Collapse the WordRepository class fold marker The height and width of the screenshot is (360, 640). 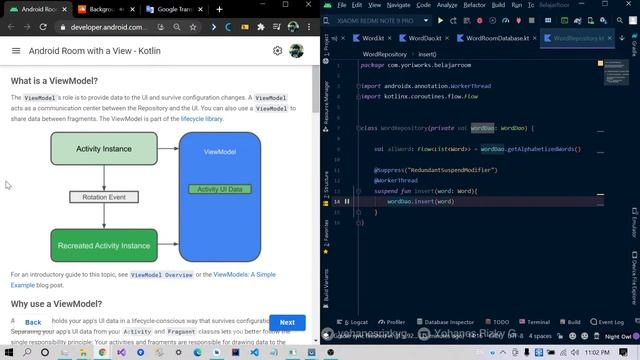coord(358,128)
